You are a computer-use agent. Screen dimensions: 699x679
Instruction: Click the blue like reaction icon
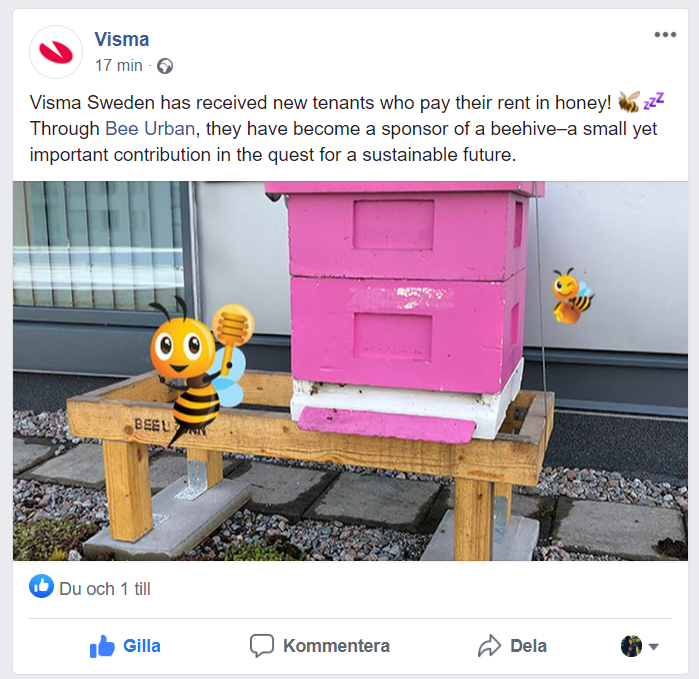point(41,586)
